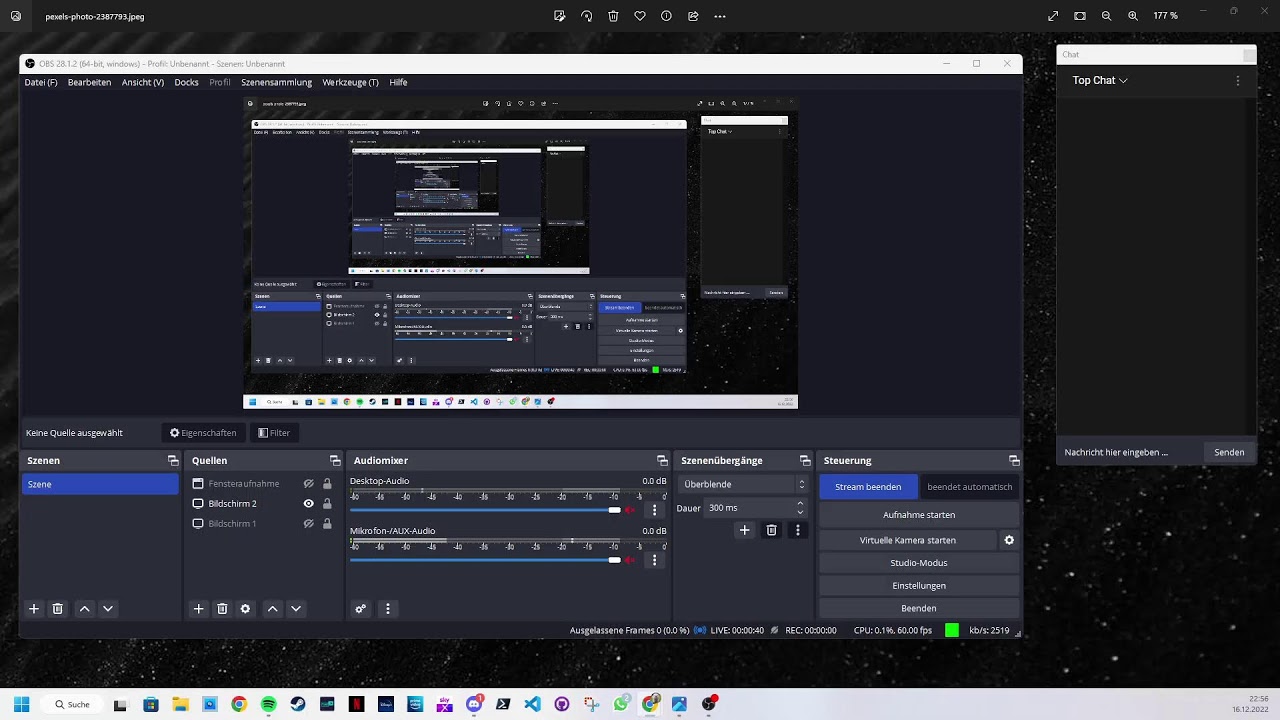Open Werkzeuge (T) menu
The height and width of the screenshot is (720, 1280).
tap(350, 82)
